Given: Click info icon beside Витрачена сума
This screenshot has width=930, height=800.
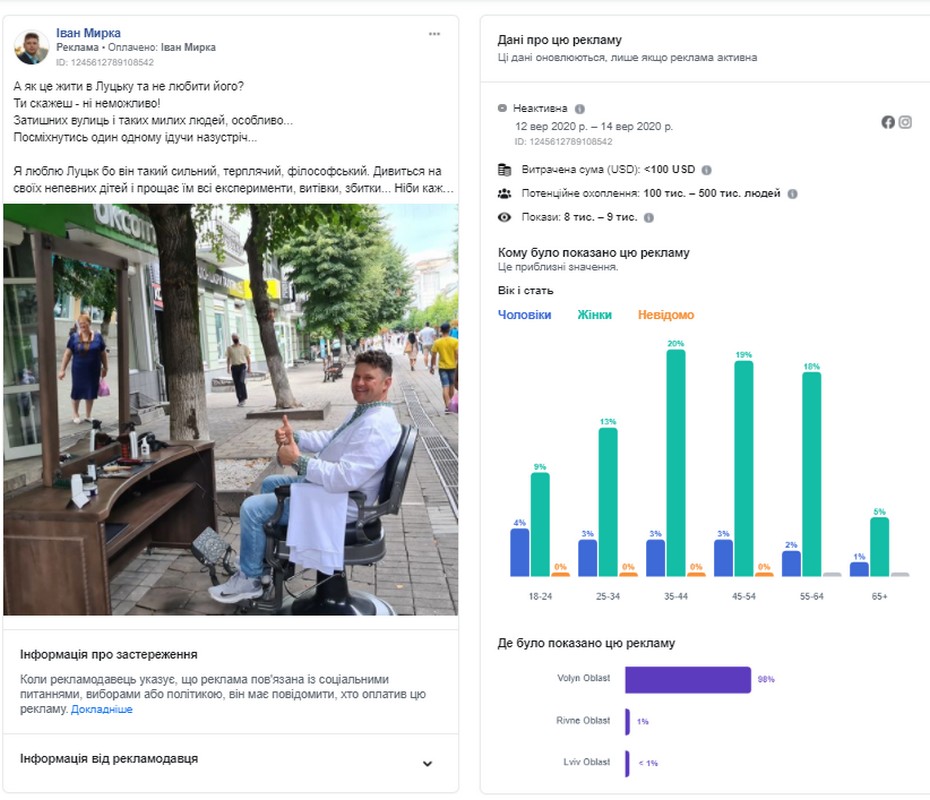Looking at the screenshot, I should (706, 170).
